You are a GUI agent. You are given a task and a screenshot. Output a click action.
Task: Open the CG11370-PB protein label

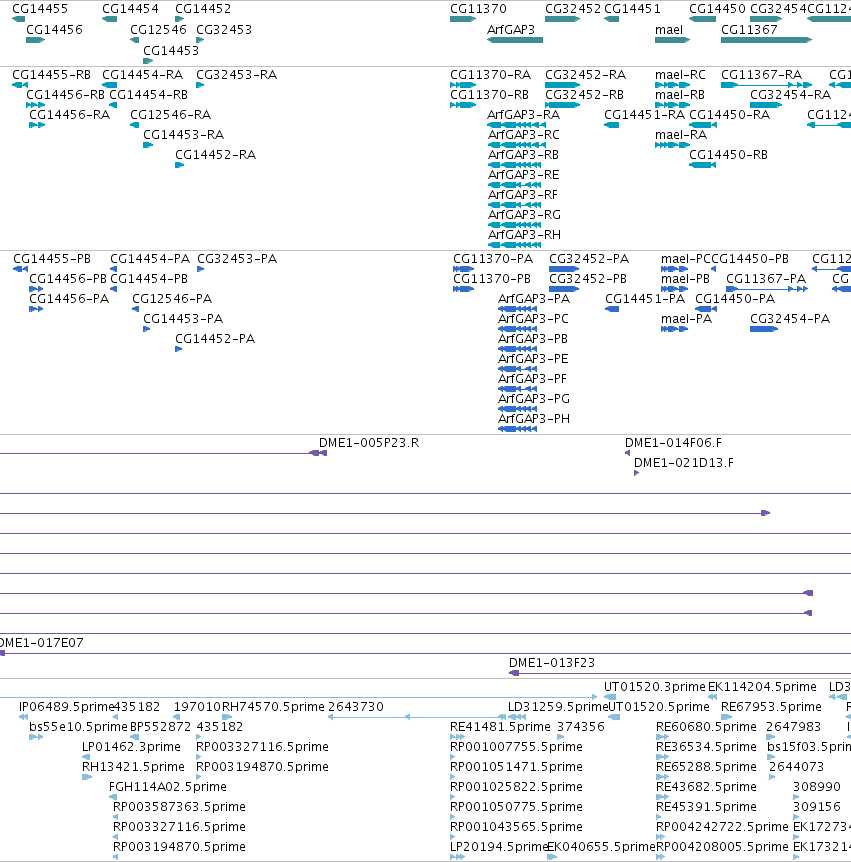[492, 279]
